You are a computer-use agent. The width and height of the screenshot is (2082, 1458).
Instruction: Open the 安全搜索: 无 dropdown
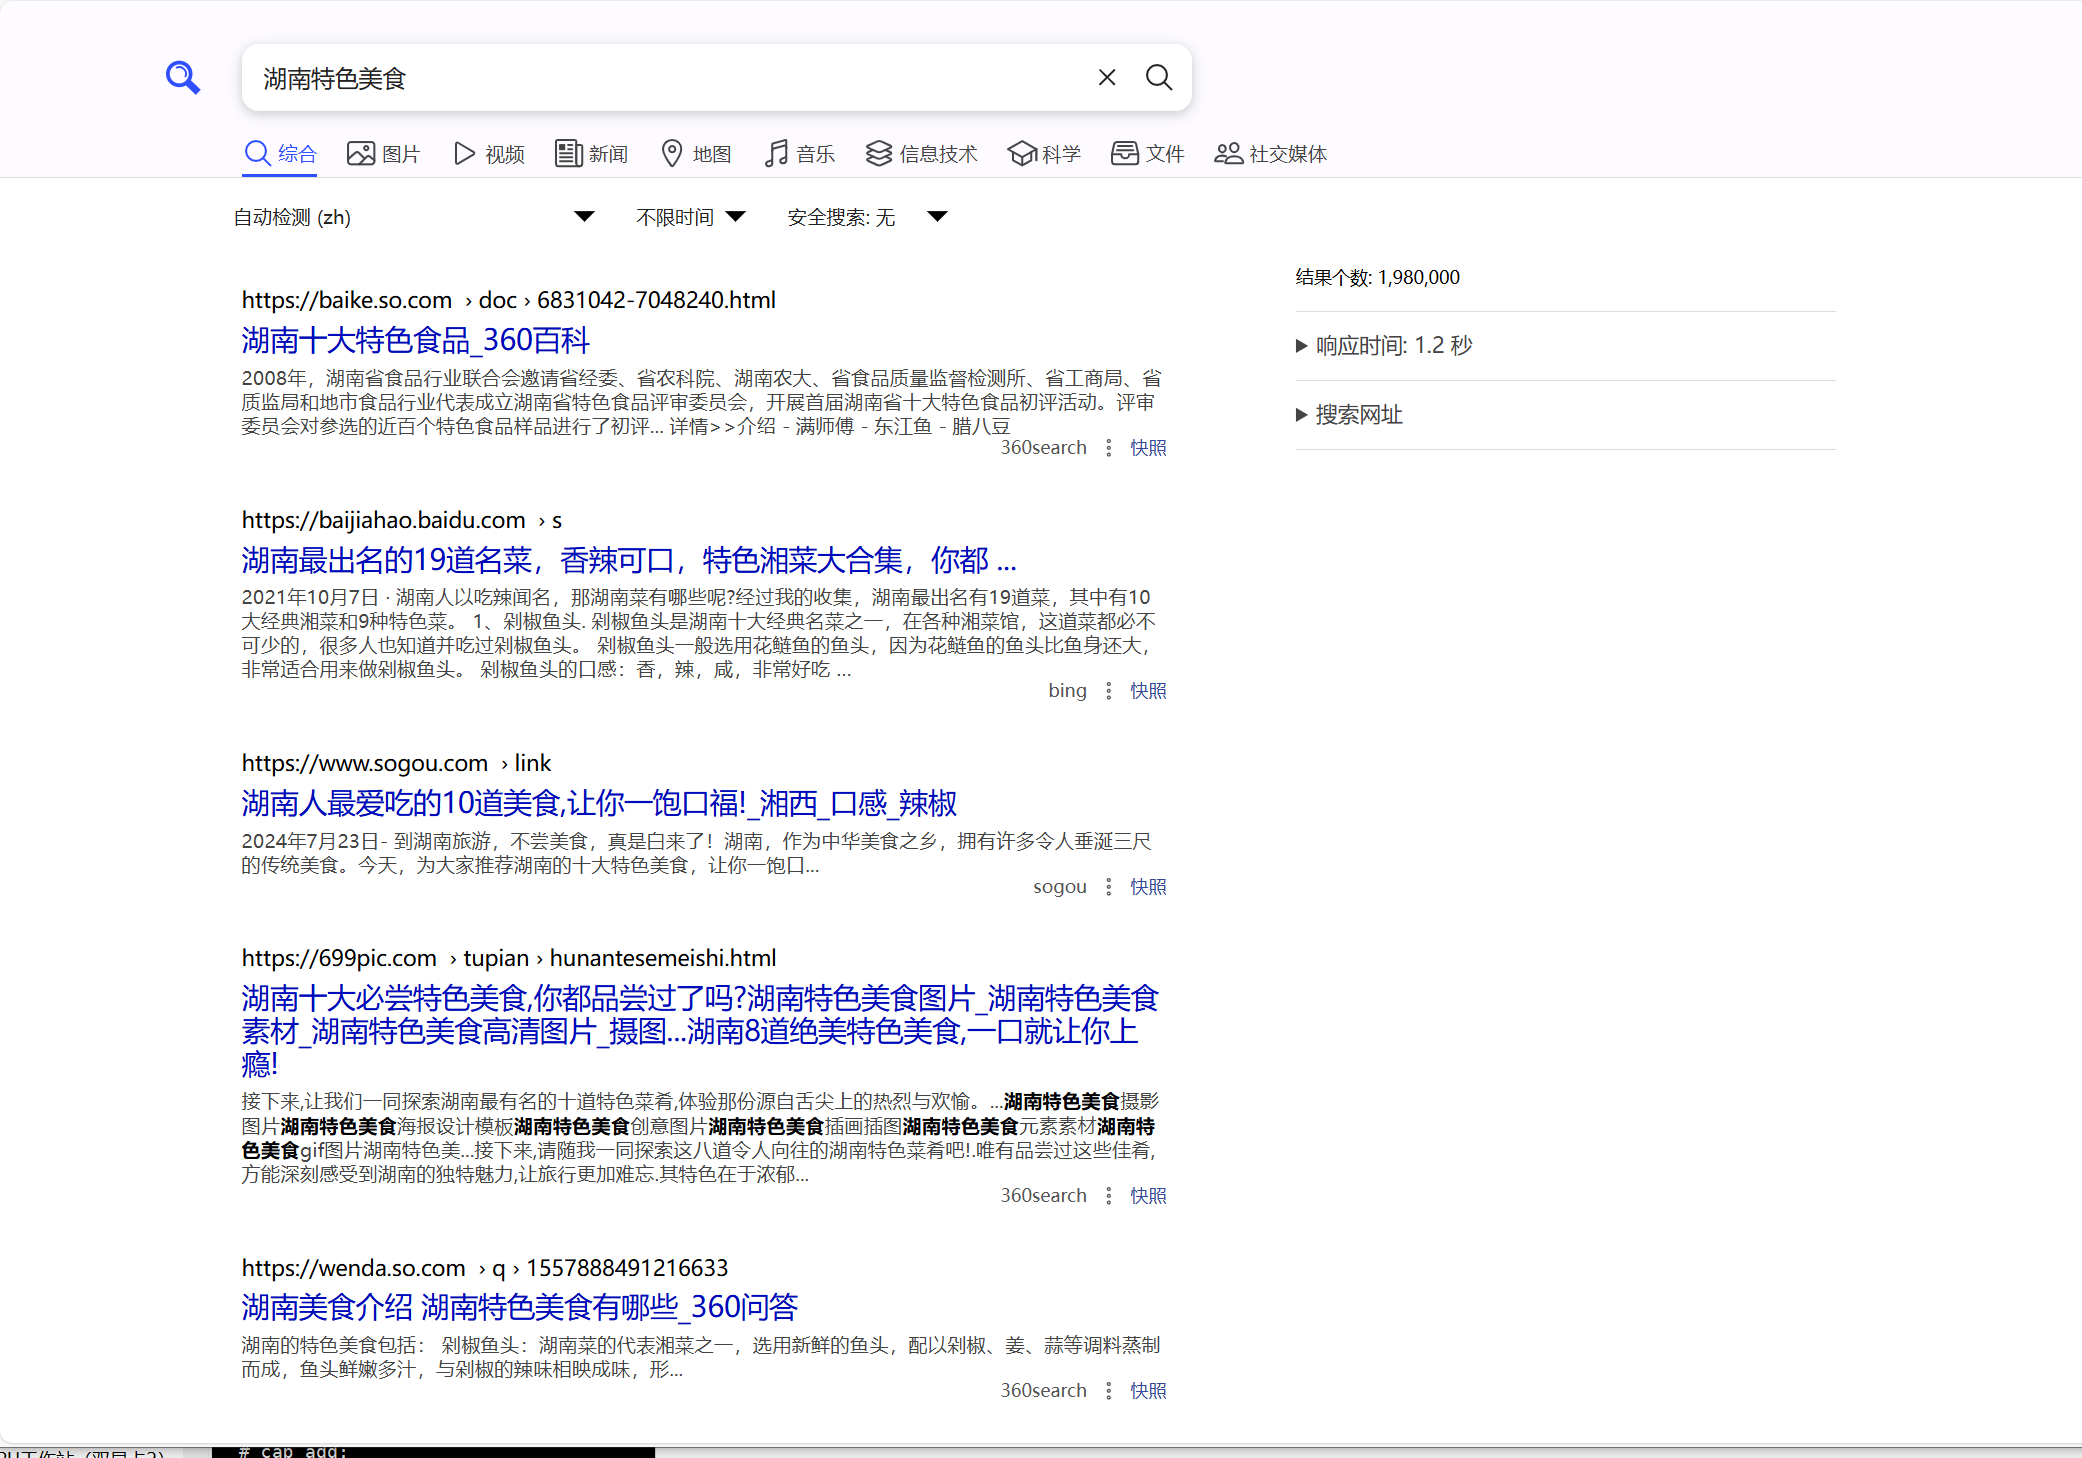point(867,217)
